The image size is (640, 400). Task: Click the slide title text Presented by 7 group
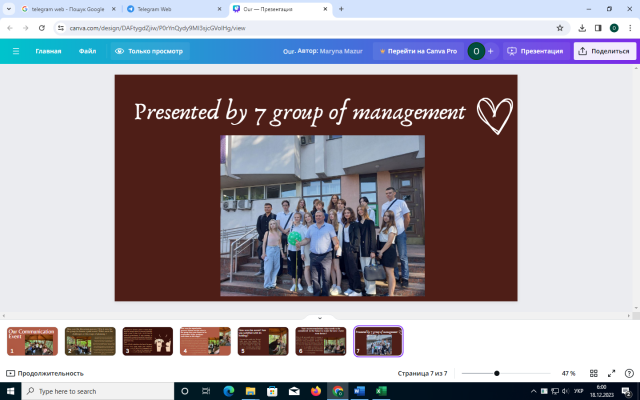[300, 111]
